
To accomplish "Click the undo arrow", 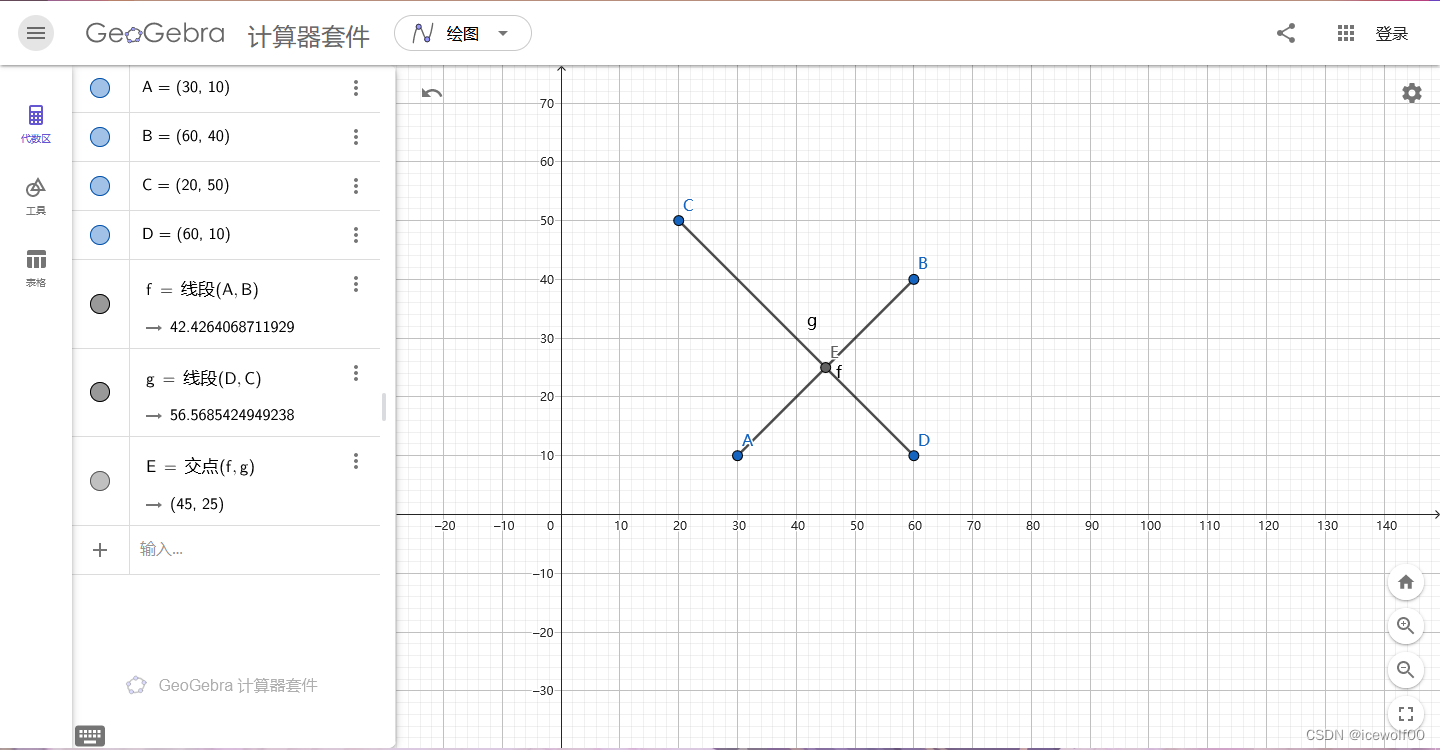I will point(432,93).
